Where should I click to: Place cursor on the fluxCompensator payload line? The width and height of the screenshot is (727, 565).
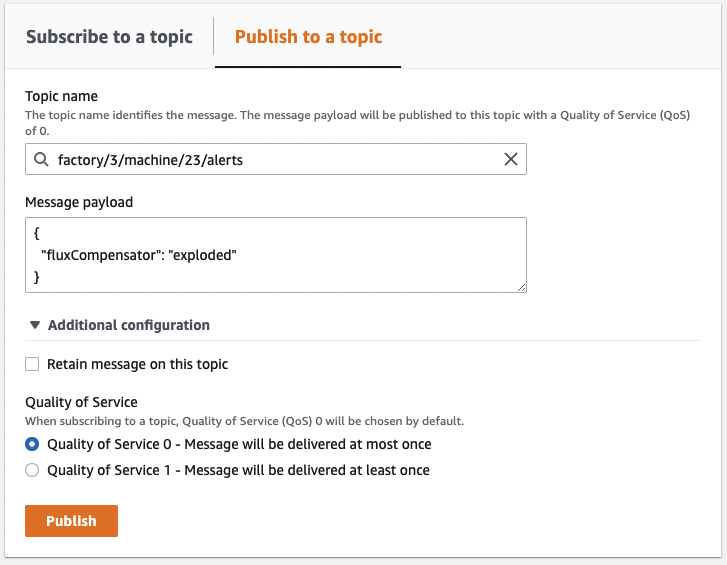[x=139, y=255]
